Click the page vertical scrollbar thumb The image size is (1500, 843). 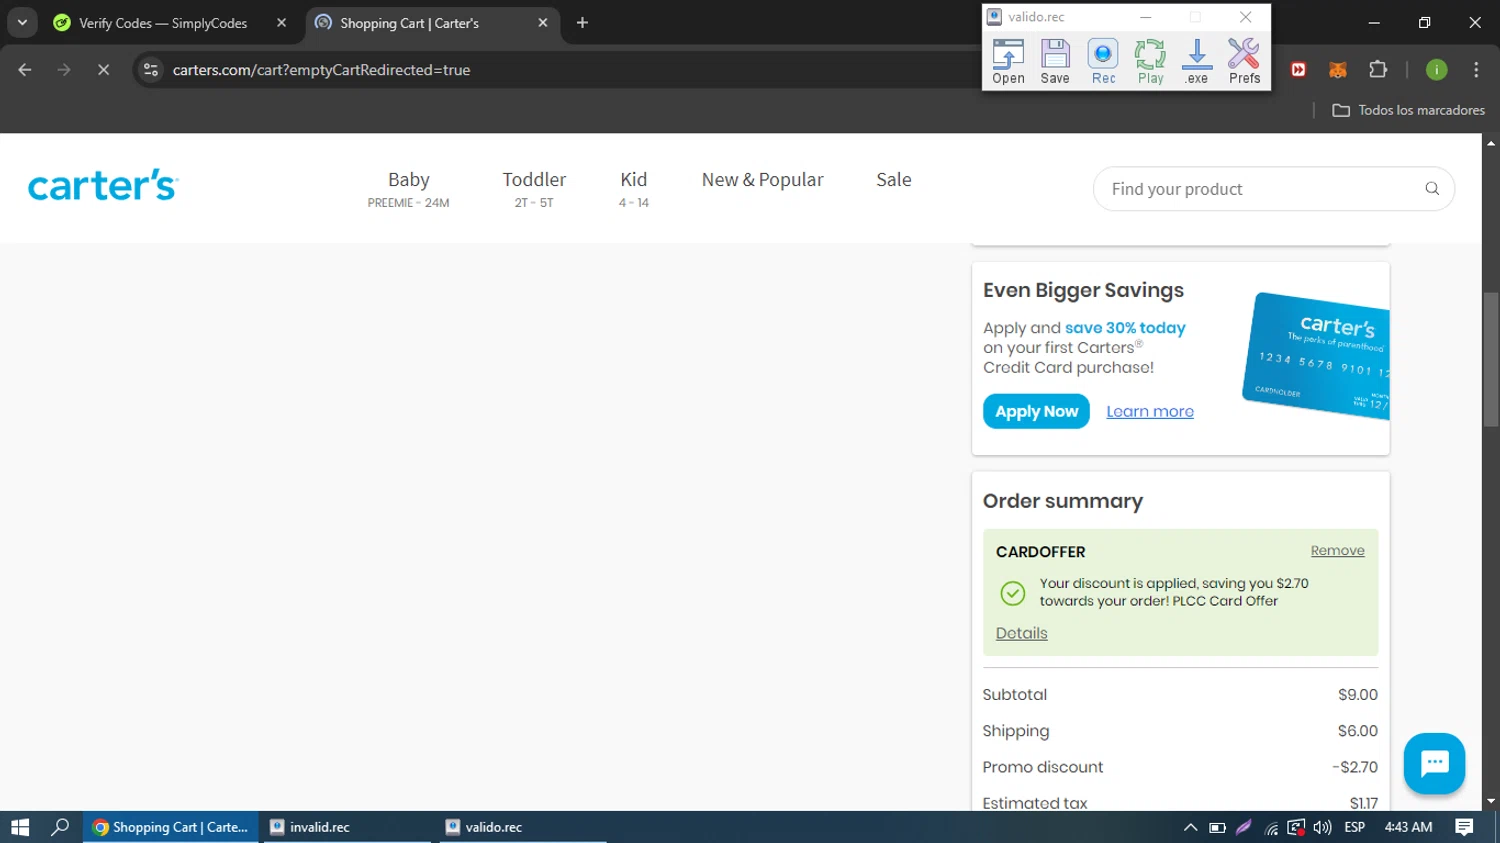pos(1491,360)
